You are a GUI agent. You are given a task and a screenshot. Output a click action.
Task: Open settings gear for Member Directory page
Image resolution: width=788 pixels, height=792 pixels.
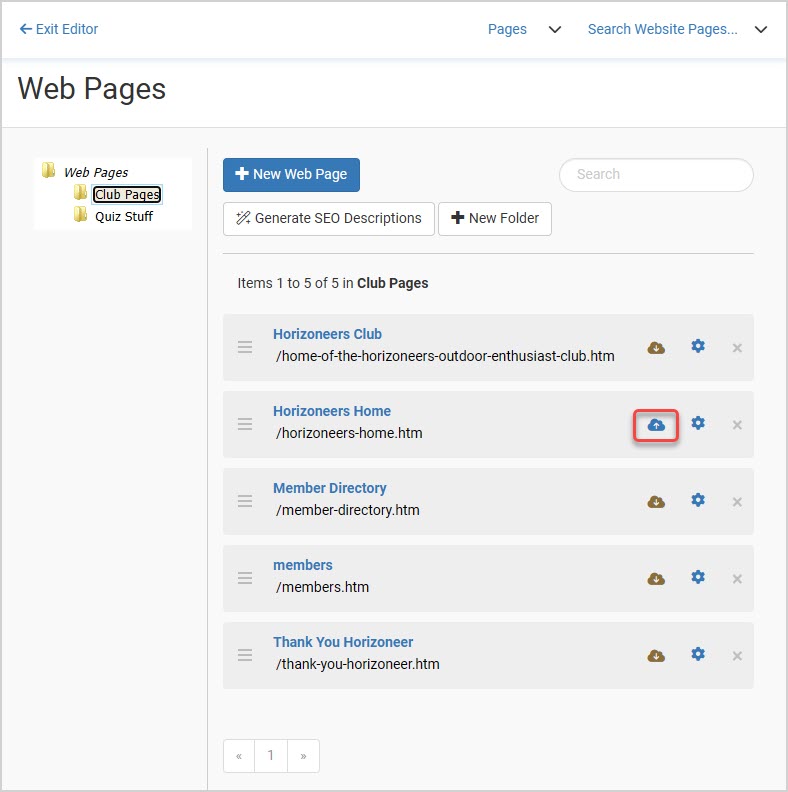[x=698, y=500]
